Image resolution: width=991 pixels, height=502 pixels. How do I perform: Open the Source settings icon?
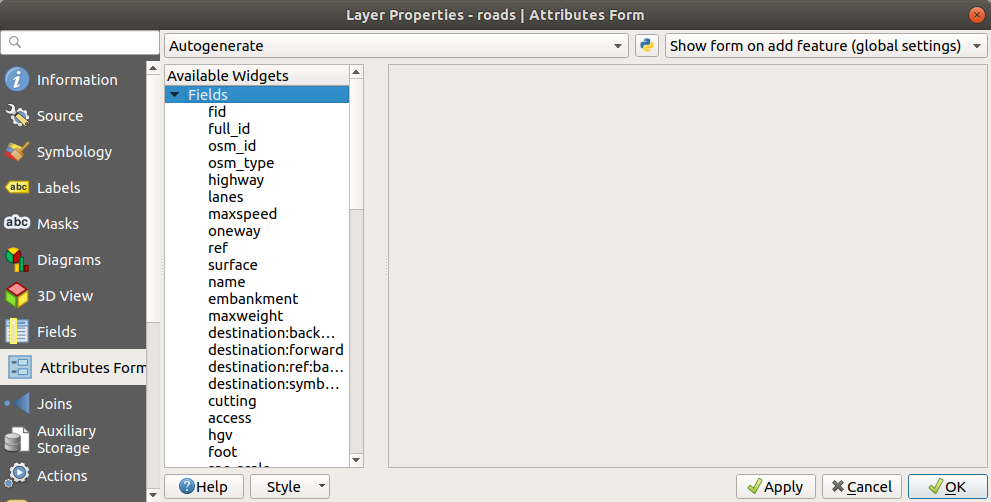point(17,116)
